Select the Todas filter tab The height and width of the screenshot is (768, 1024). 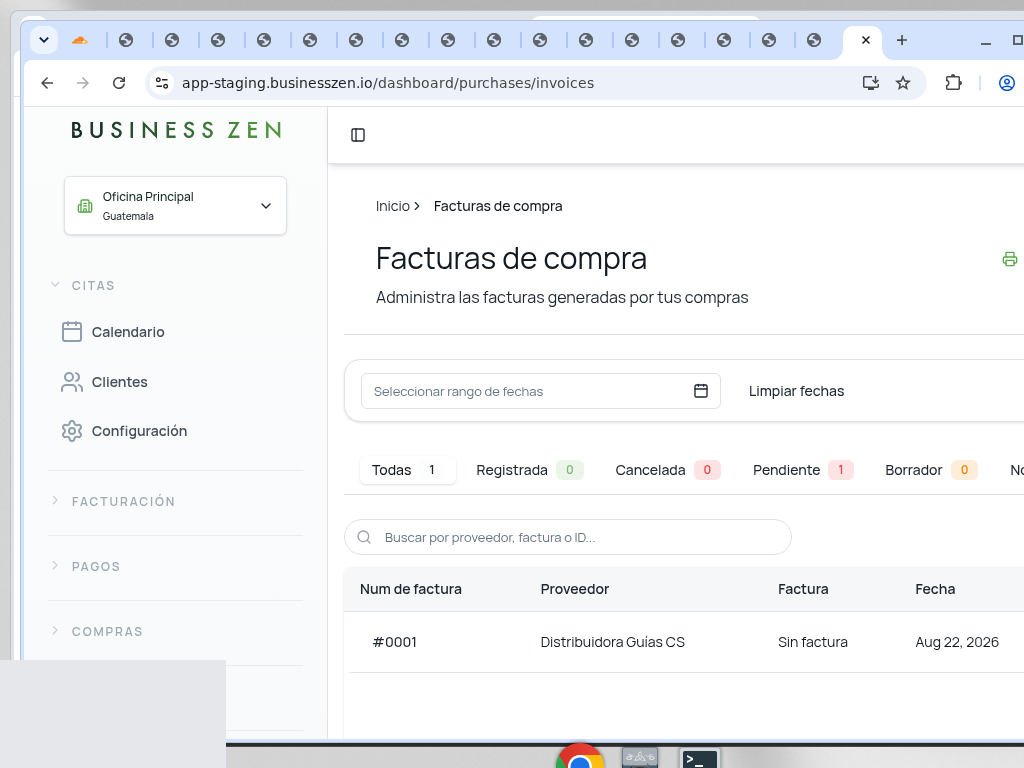coord(408,470)
